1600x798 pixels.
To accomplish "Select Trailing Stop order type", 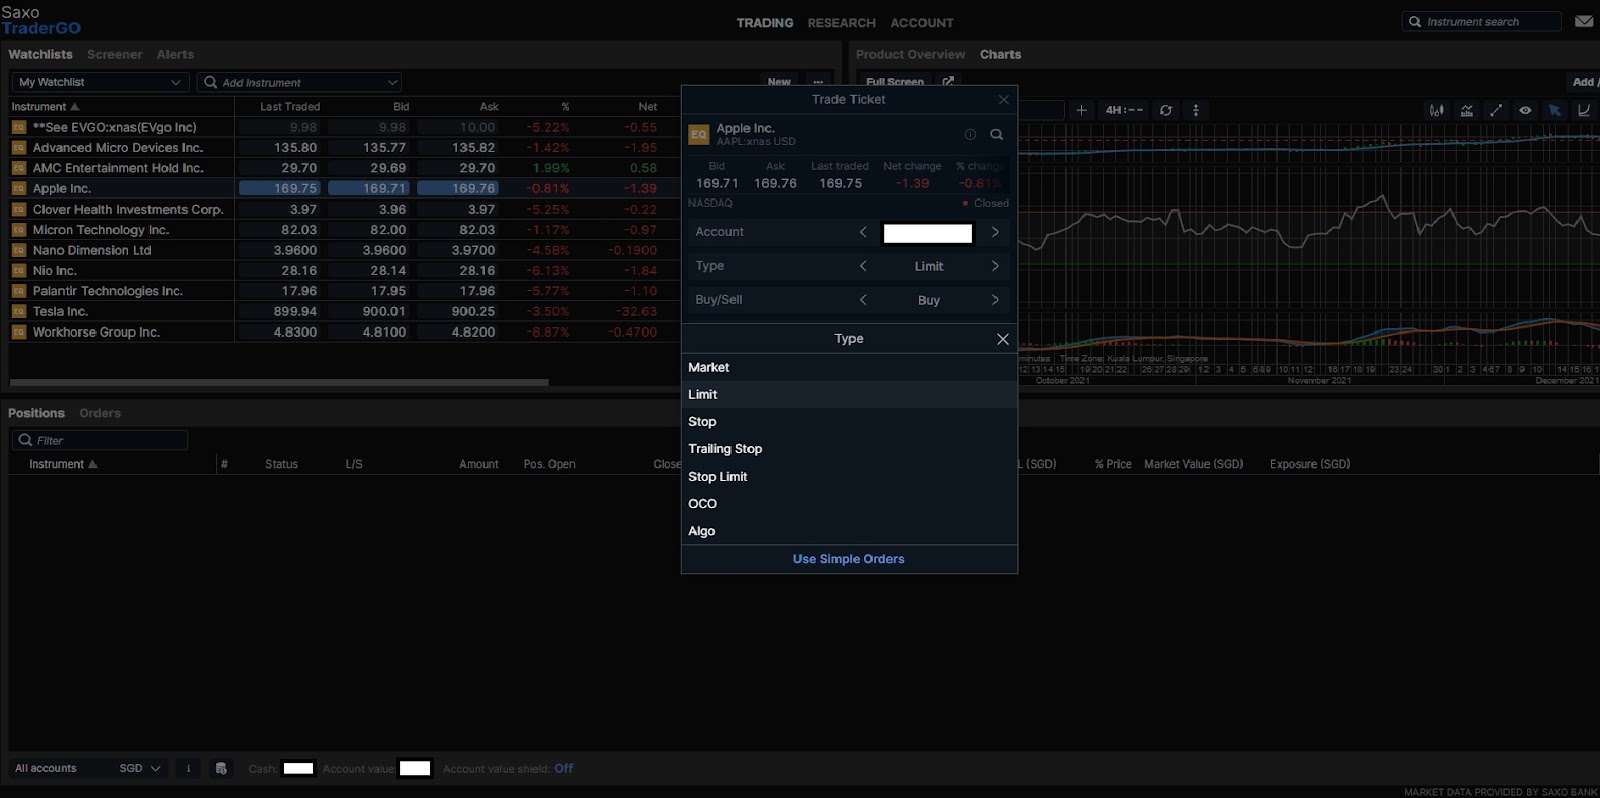I will [x=849, y=449].
